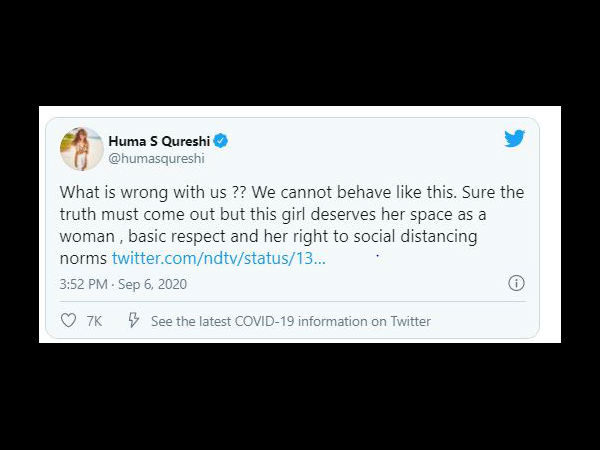Click the phrase 'What is wrong with us ??'

coord(155,192)
